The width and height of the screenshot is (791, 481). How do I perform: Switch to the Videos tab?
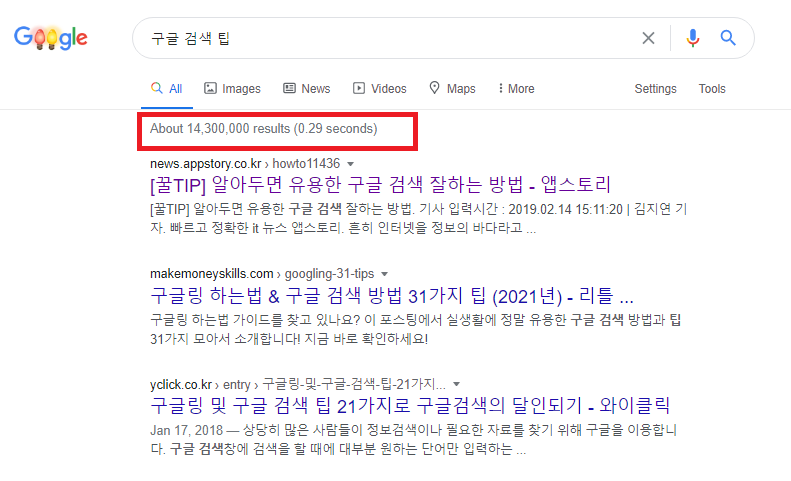point(380,89)
